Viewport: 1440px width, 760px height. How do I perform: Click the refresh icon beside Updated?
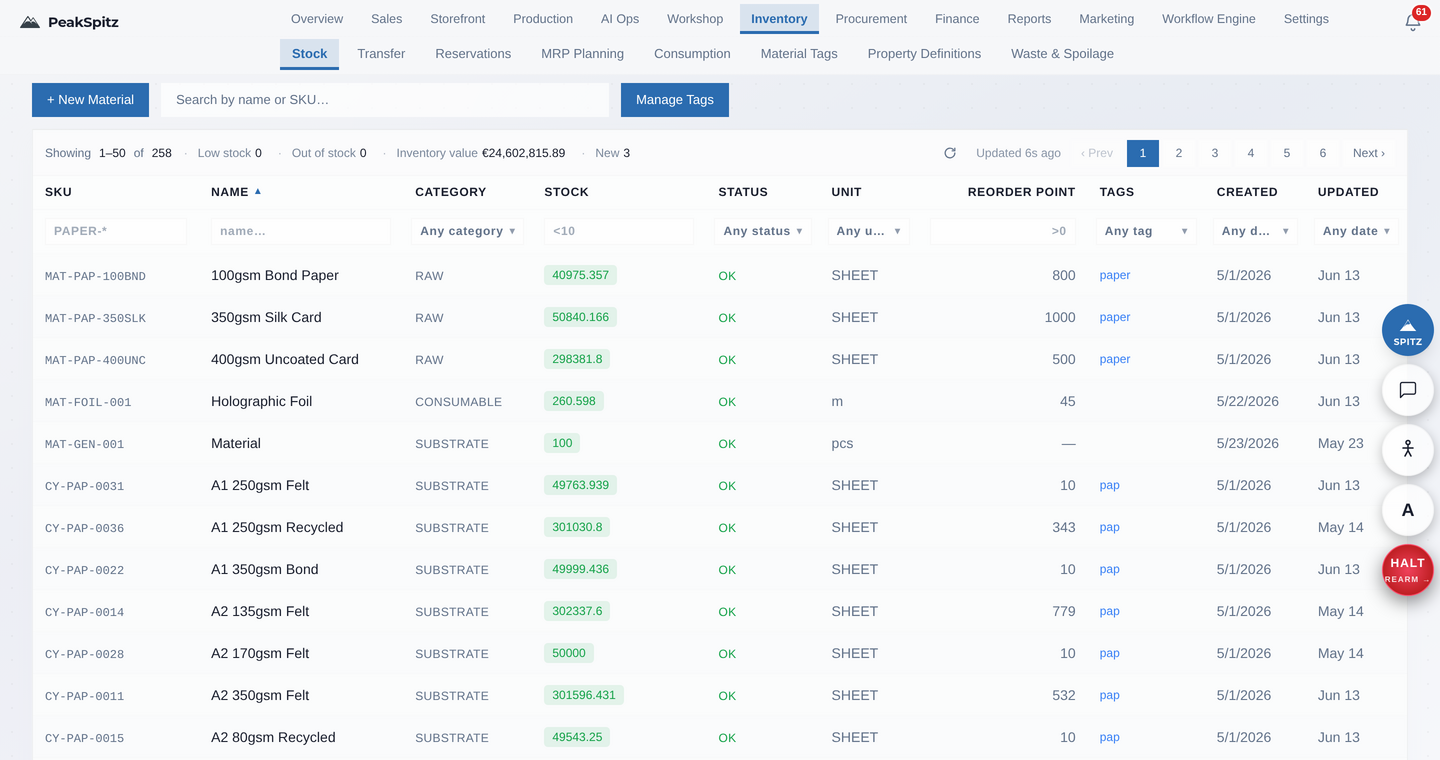(x=950, y=153)
